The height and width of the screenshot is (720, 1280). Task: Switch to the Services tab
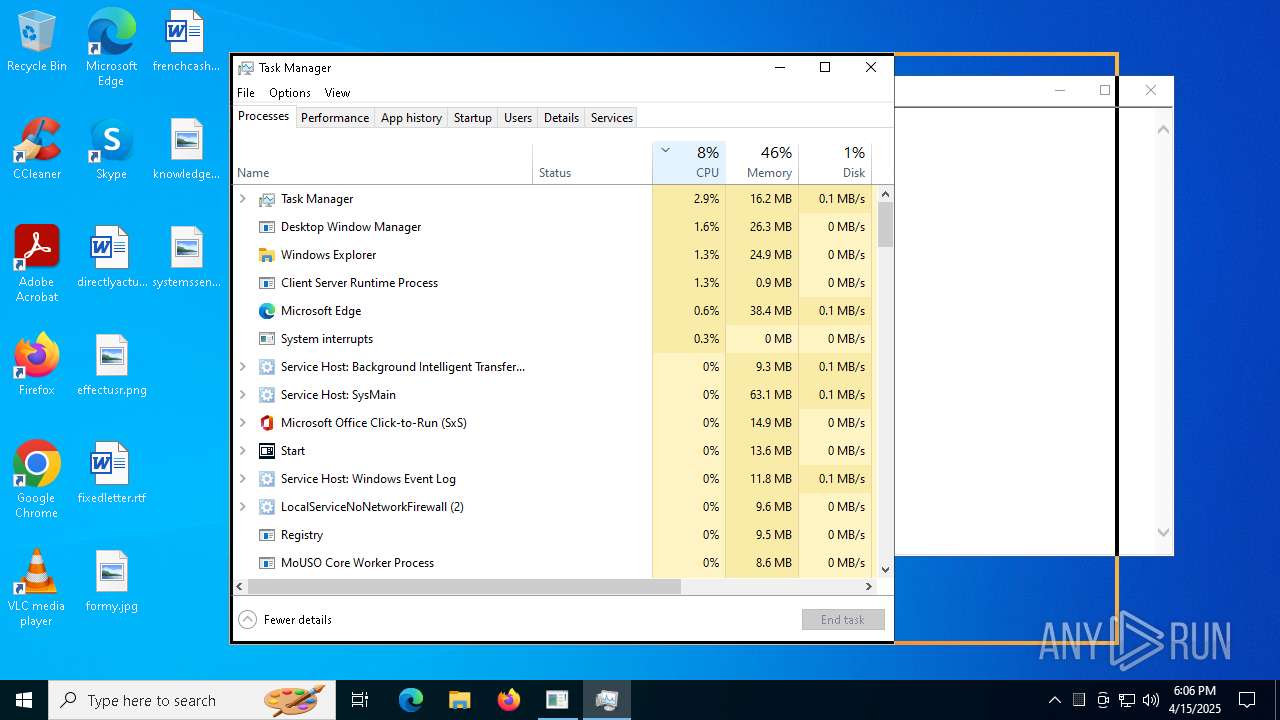tap(612, 118)
